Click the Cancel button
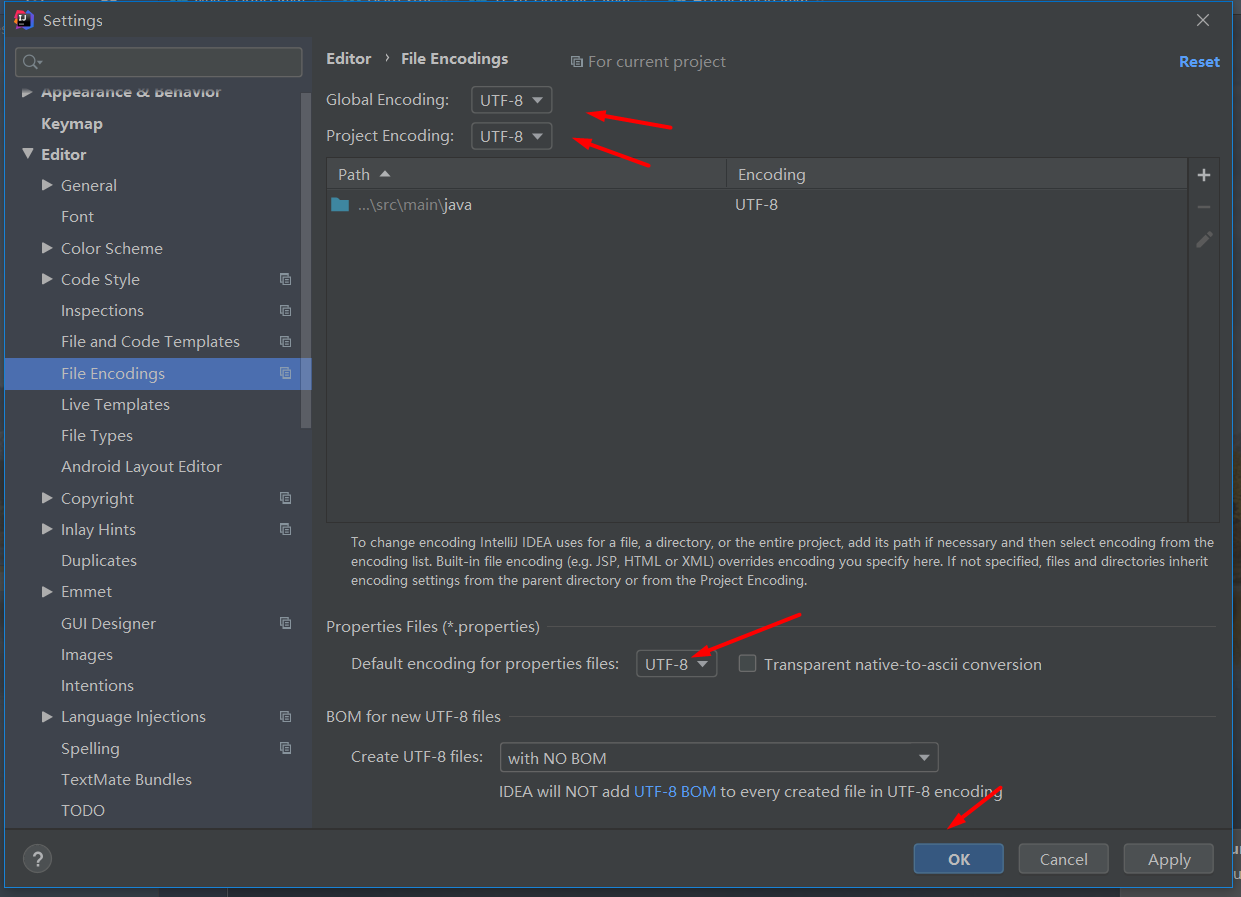The image size is (1241, 897). (1063, 859)
